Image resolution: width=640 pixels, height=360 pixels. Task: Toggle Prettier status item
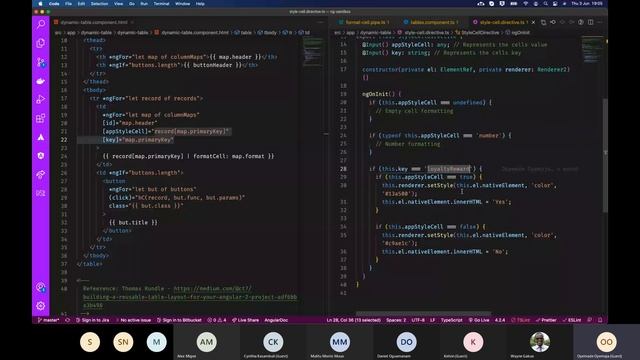click(x=546, y=320)
